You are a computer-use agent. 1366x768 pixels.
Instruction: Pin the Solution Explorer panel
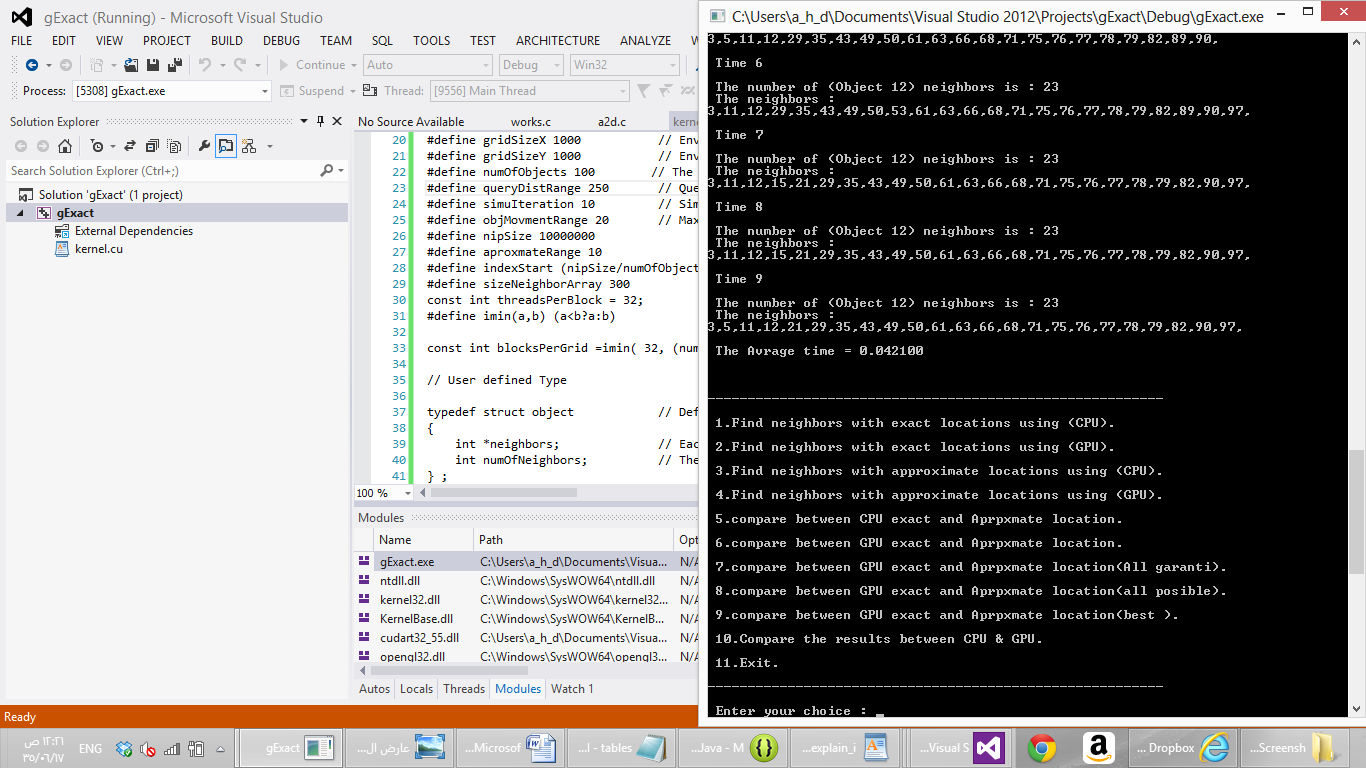320,122
